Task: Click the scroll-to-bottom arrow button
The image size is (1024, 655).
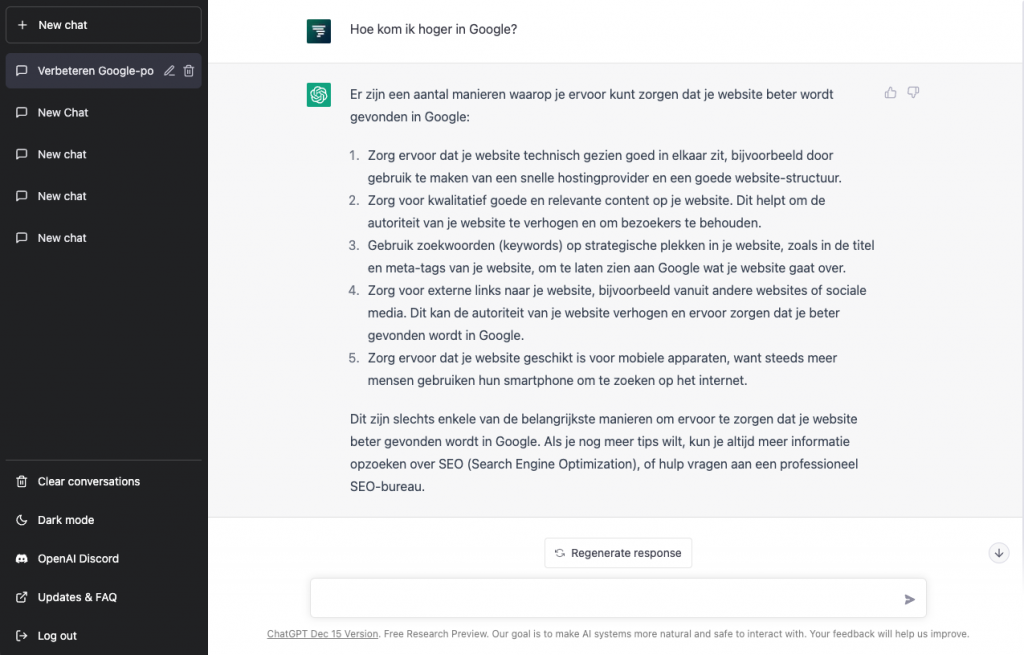Action: (x=999, y=553)
